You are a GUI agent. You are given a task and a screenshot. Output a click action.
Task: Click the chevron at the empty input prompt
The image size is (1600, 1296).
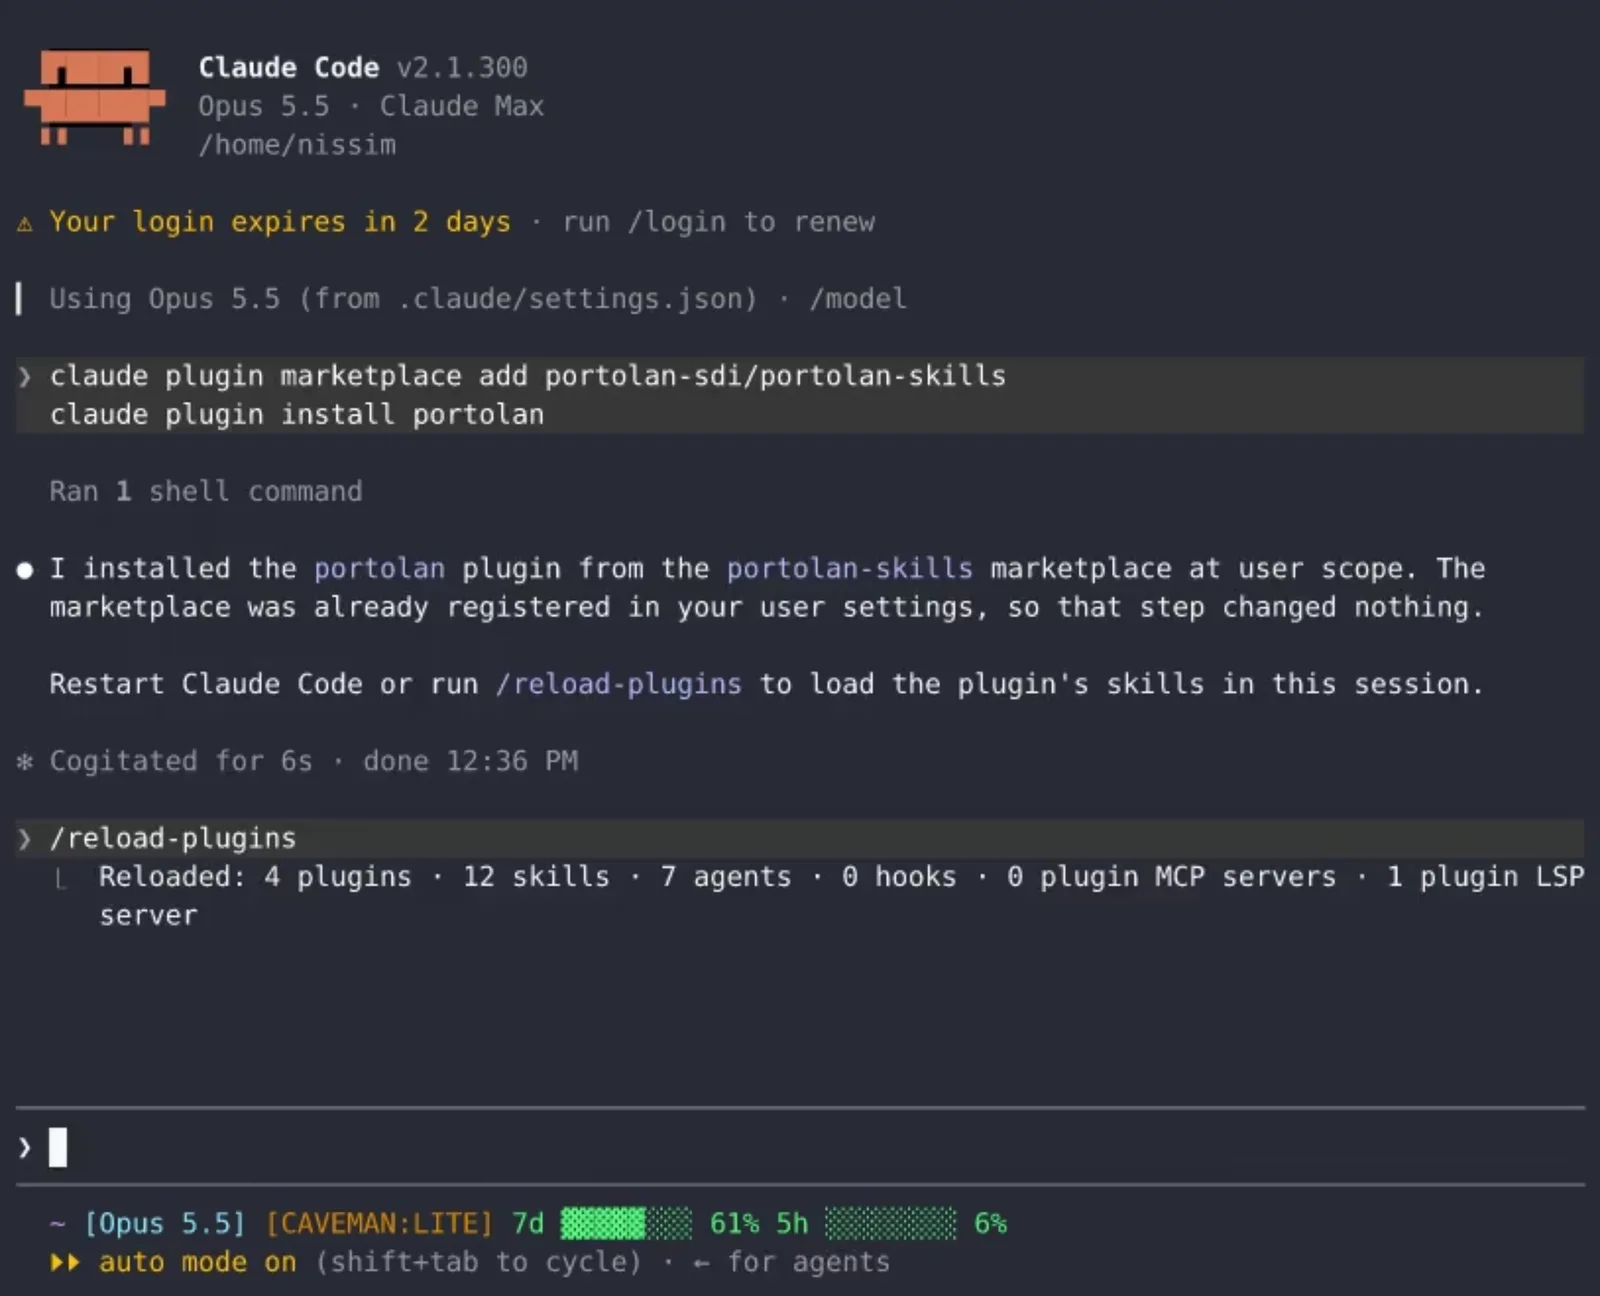[x=25, y=1147]
